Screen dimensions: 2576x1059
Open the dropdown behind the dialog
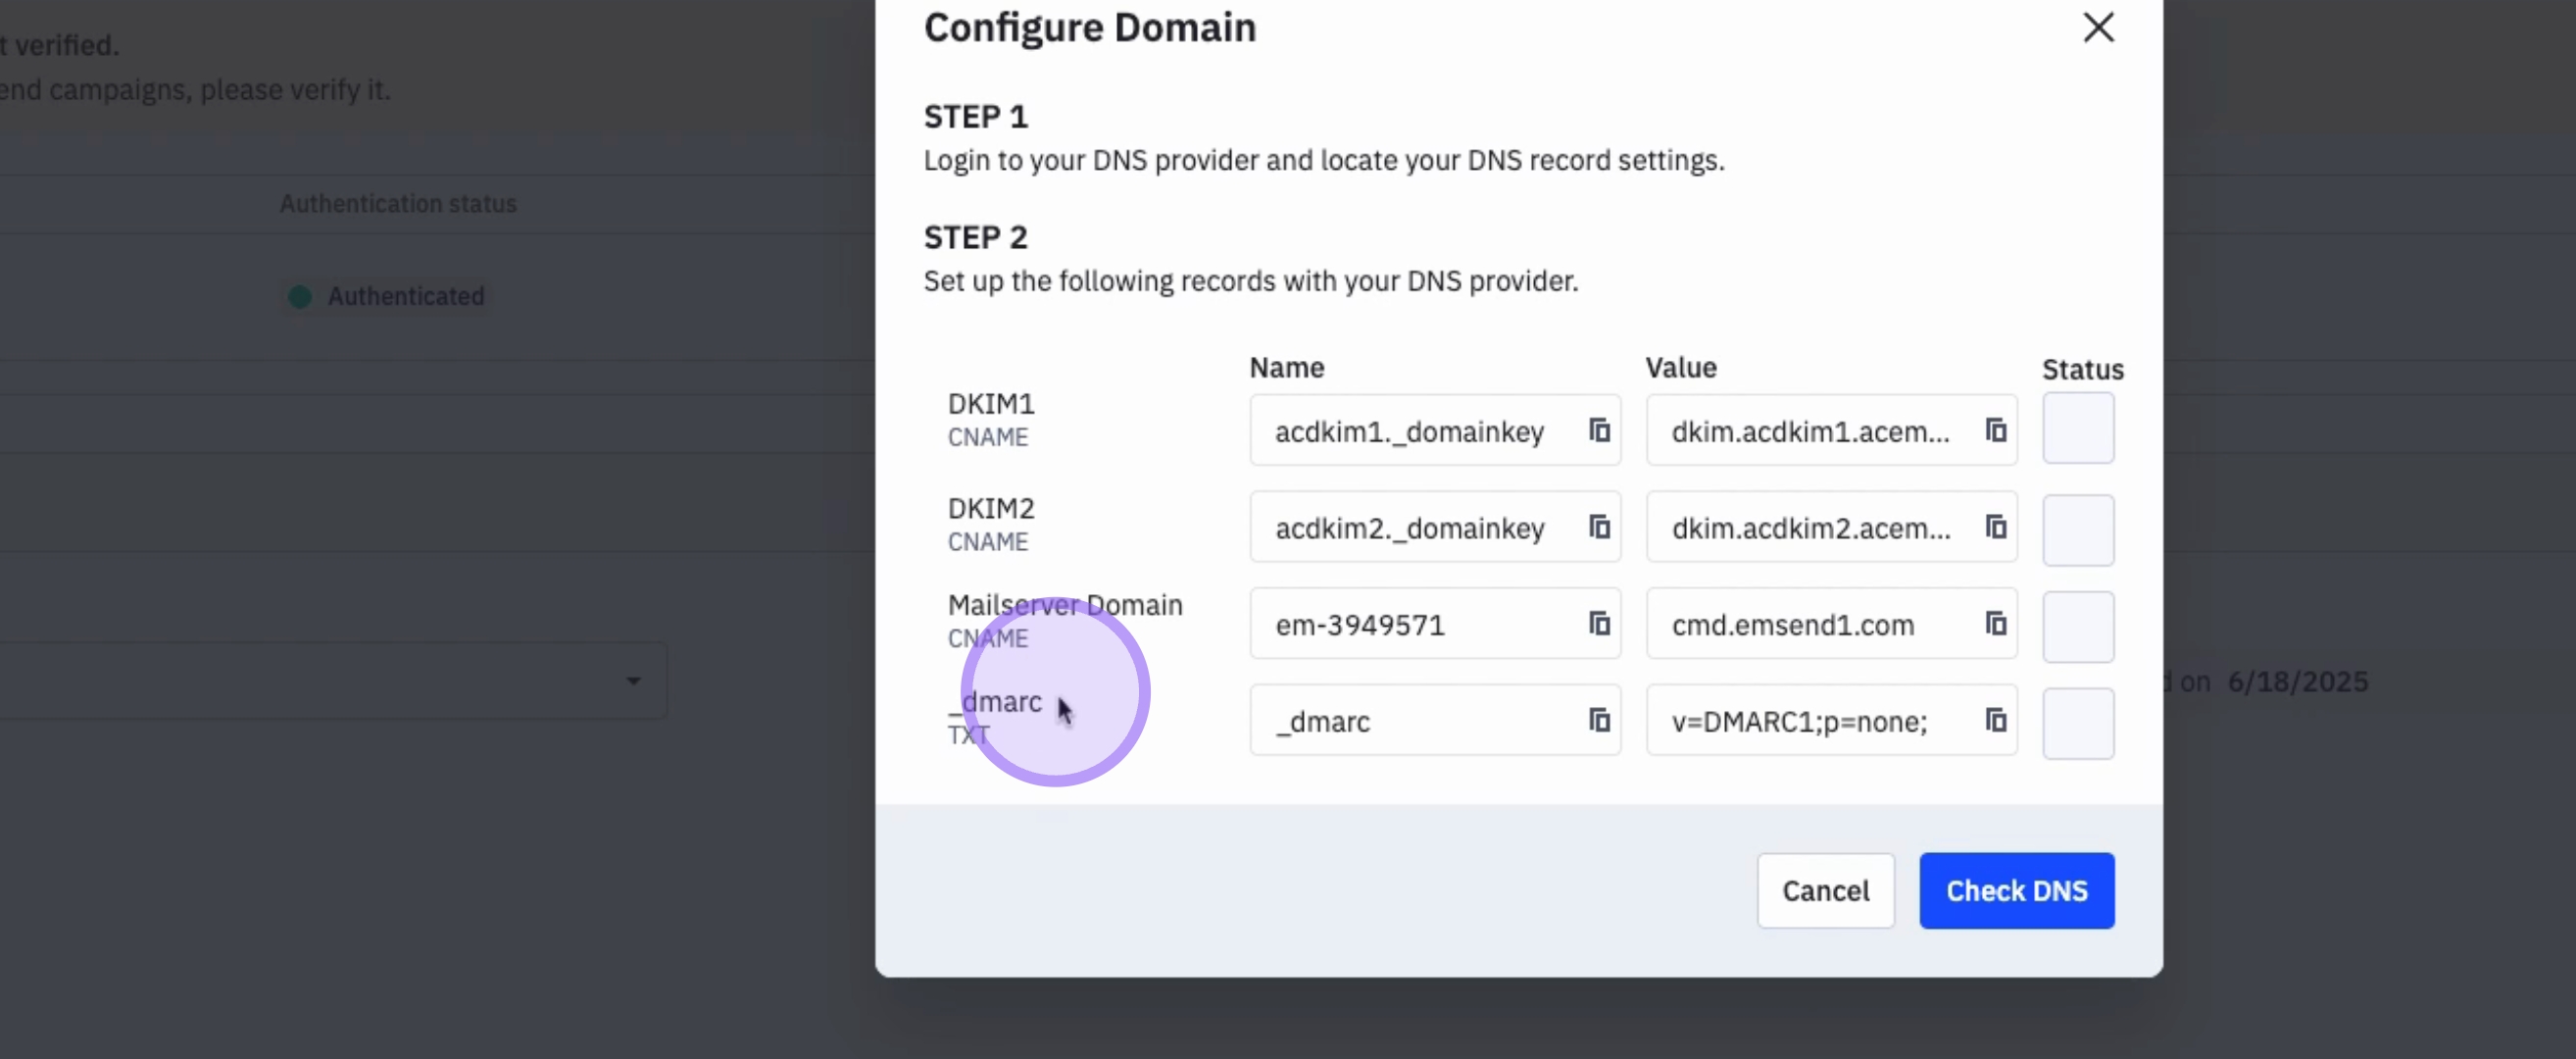(632, 681)
